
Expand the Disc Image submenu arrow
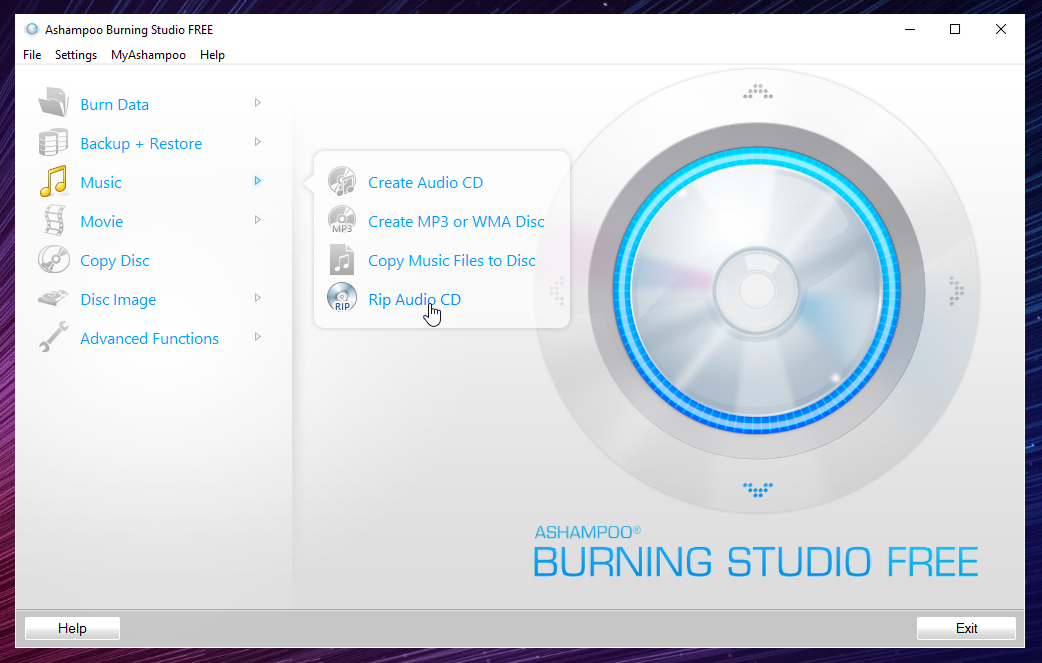click(257, 298)
